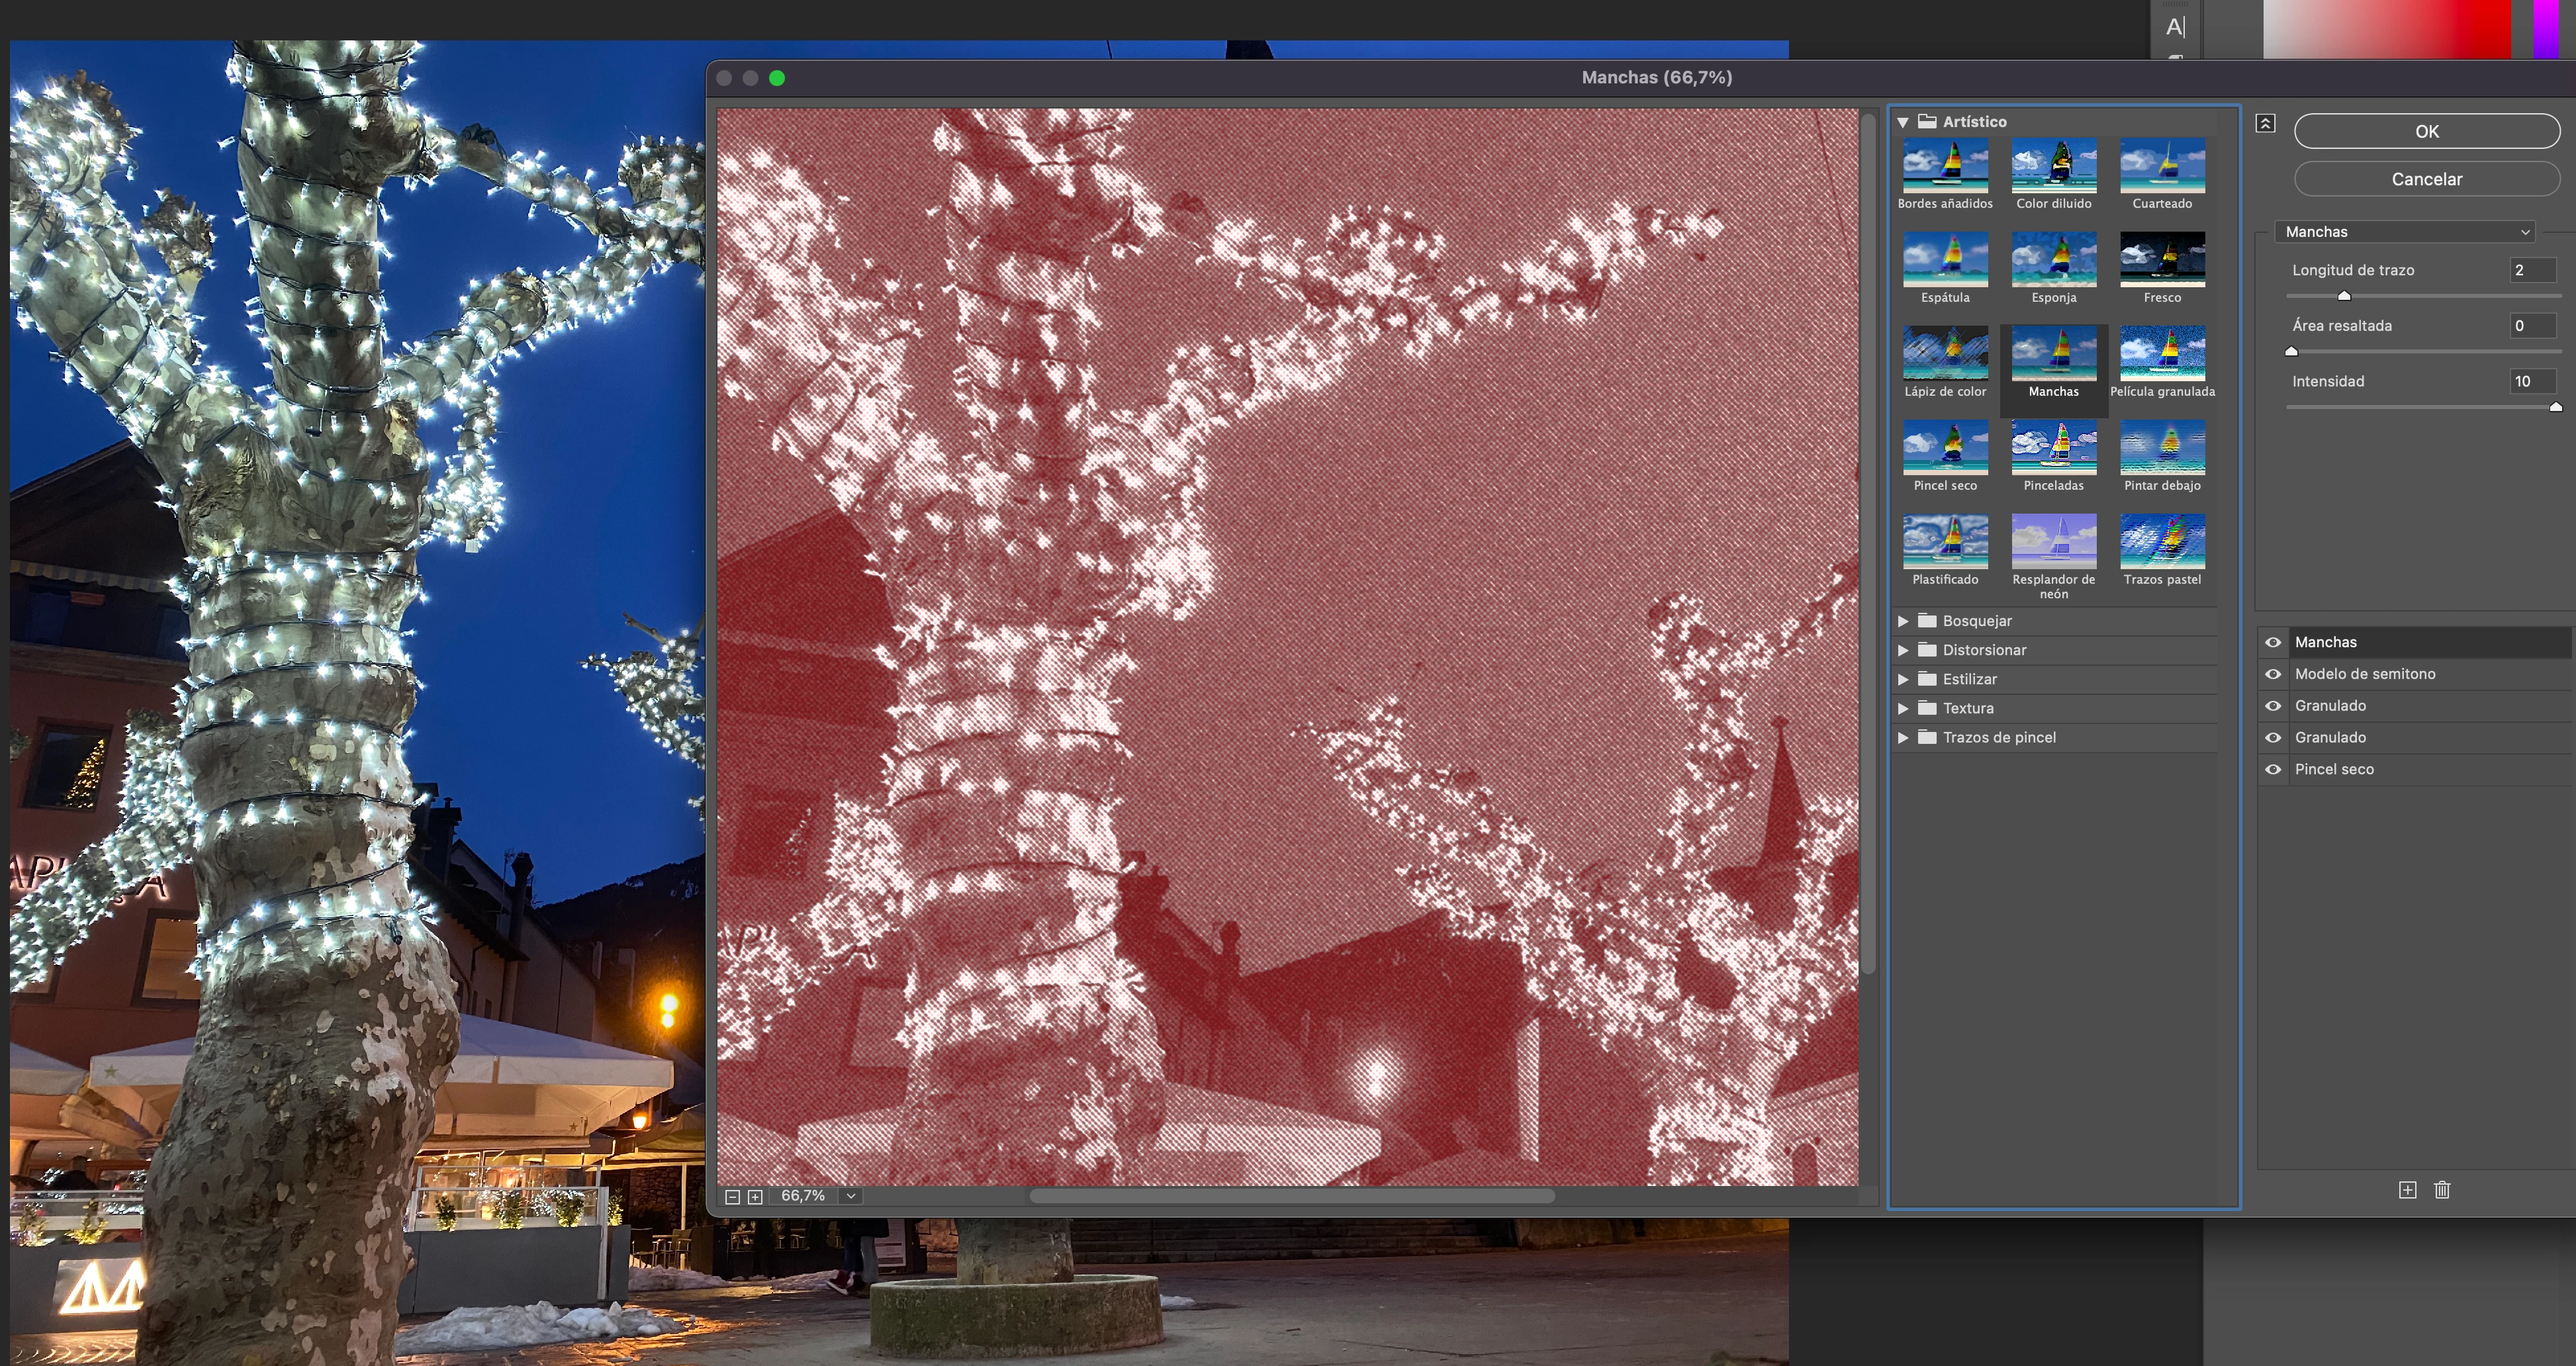The height and width of the screenshot is (1366, 2576).
Task: Open the Manchas filter dropdown
Action: coord(2405,232)
